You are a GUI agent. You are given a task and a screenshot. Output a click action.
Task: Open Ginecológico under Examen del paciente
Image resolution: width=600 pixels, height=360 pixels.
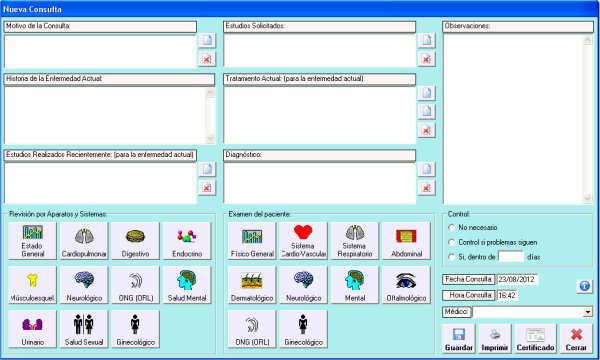303,329
